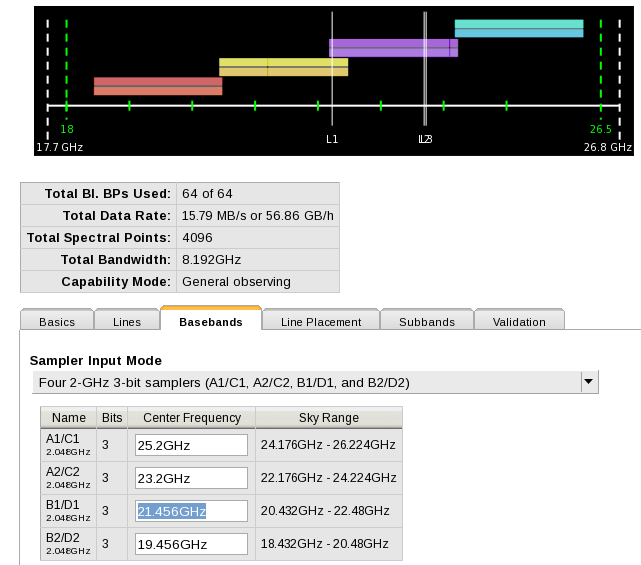This screenshot has height=565, width=641.
Task: Select the Basebands tab
Action: point(210,321)
